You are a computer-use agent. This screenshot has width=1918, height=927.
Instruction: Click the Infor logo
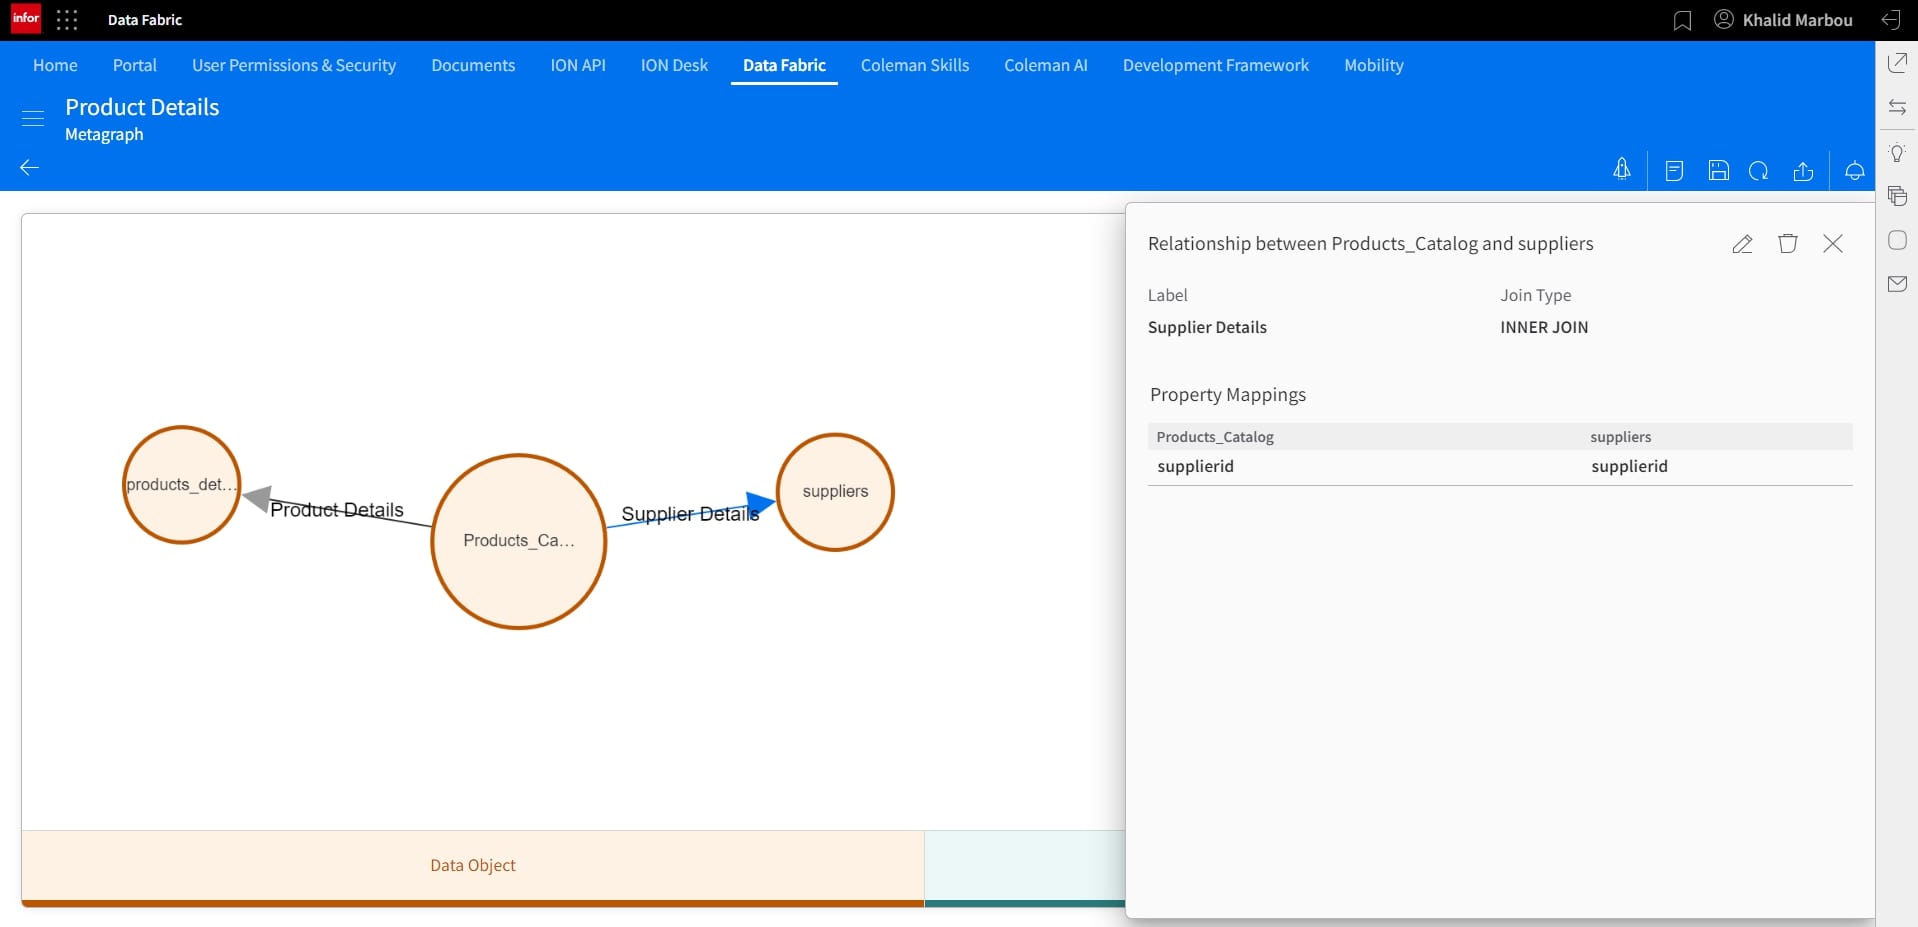26,19
